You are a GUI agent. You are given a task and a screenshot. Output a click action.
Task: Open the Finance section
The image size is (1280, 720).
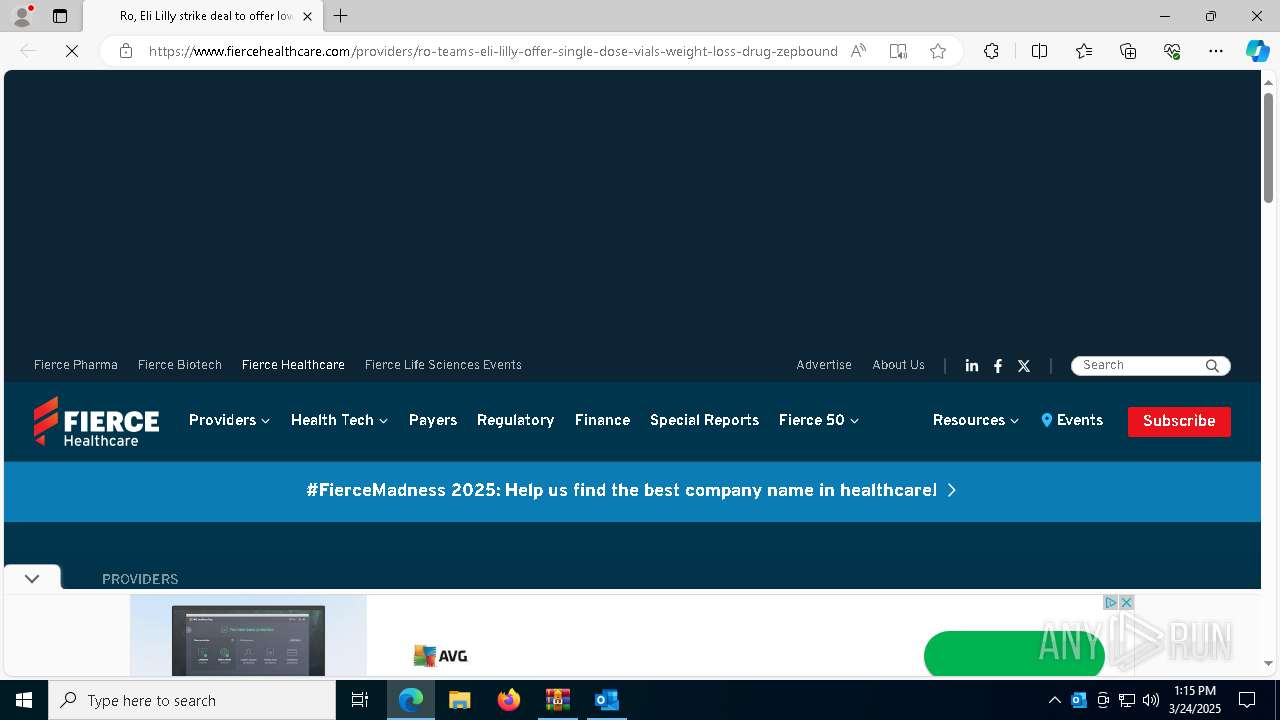(x=602, y=420)
